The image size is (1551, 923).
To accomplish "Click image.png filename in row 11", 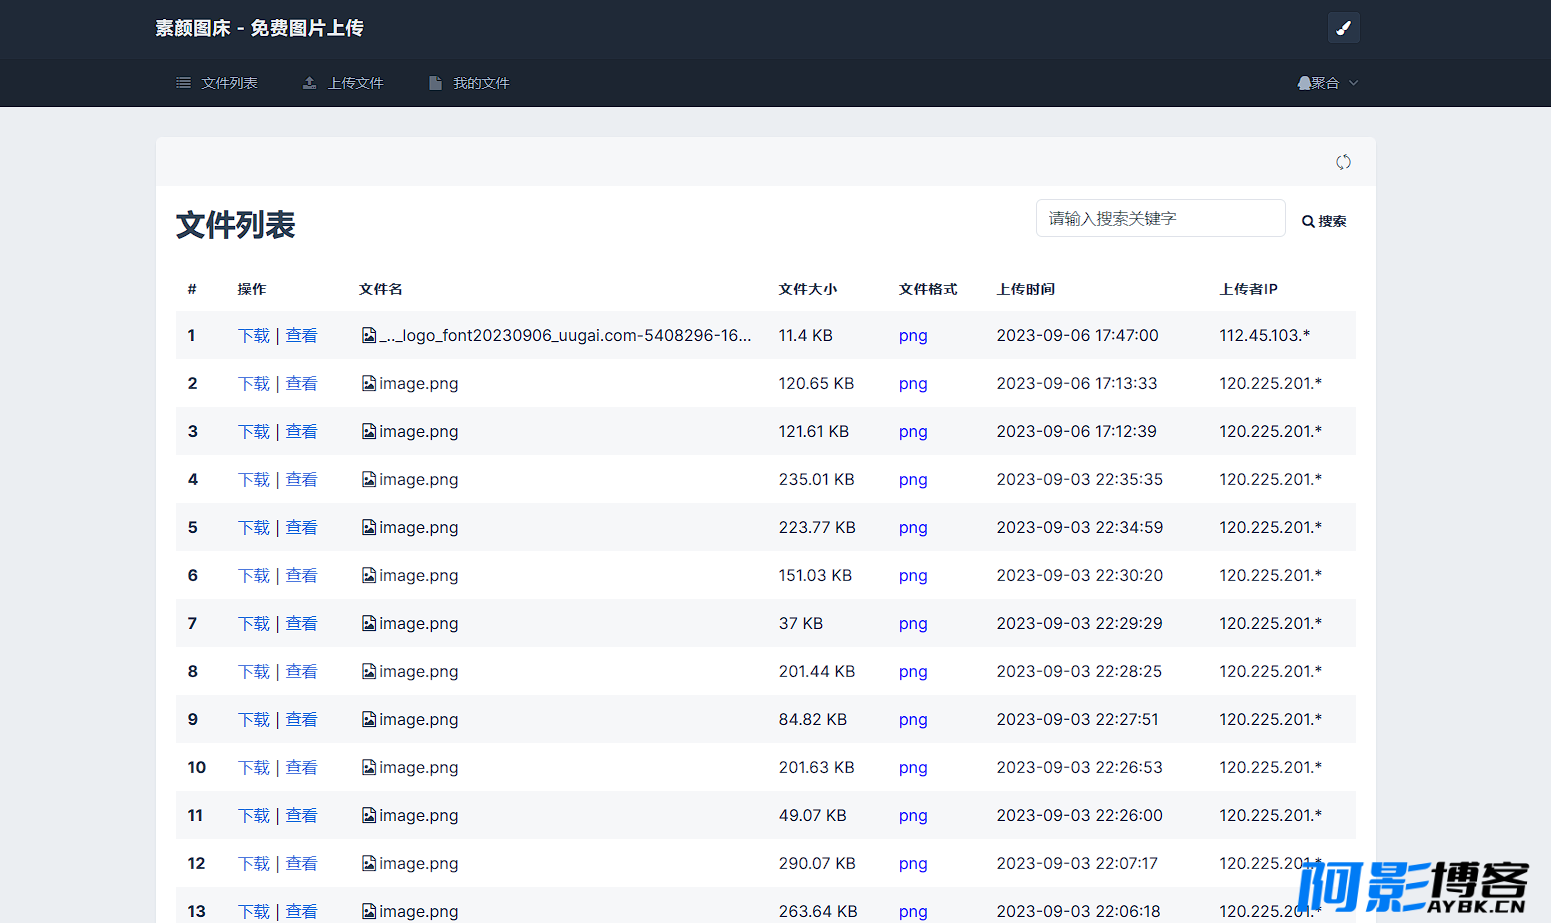I will 419,815.
